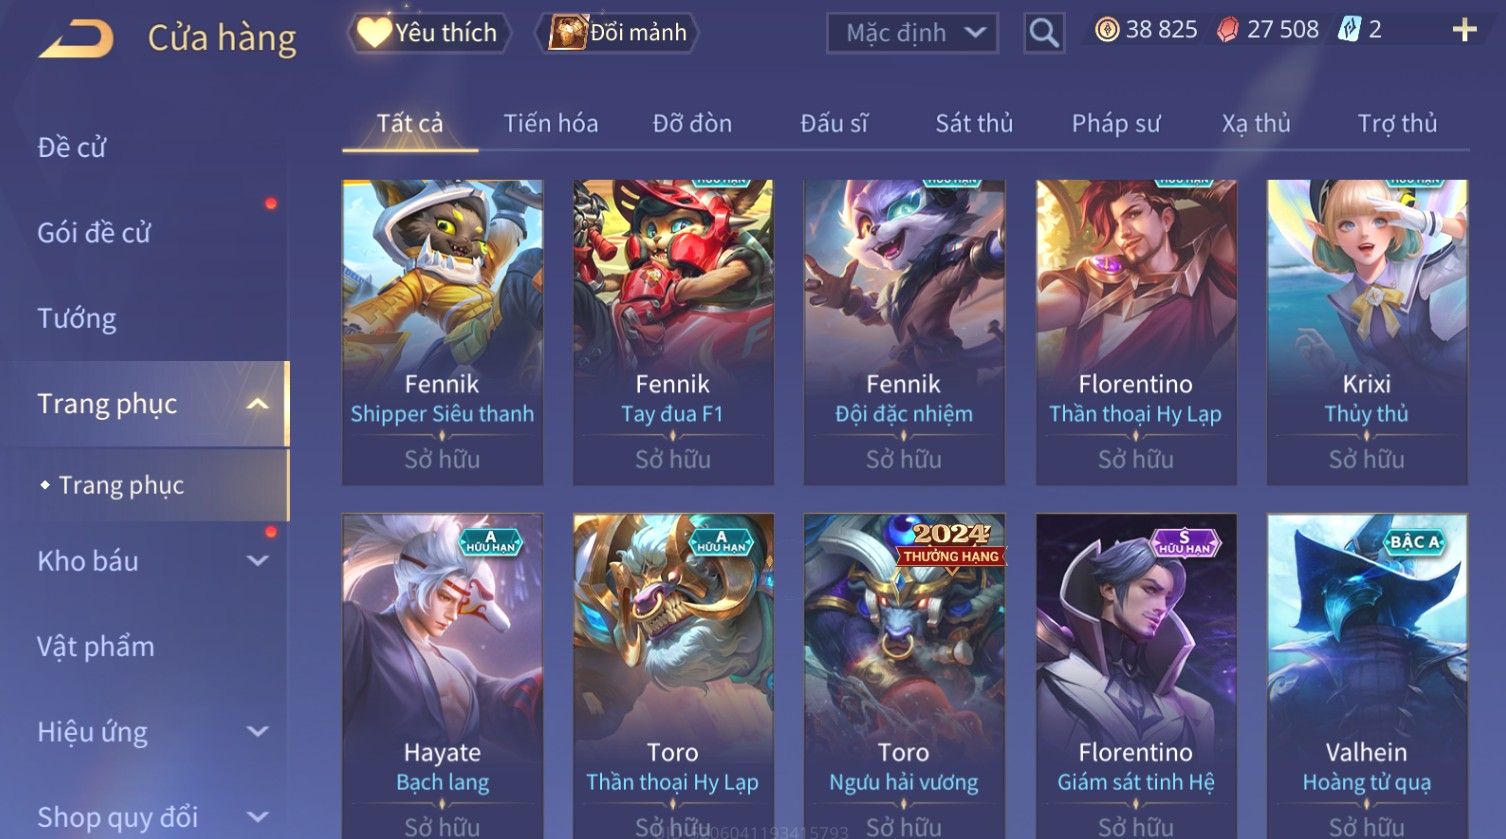This screenshot has width=1506, height=839.
Task: Open Toro Ngưu hải vương skin card
Action: [x=904, y=676]
